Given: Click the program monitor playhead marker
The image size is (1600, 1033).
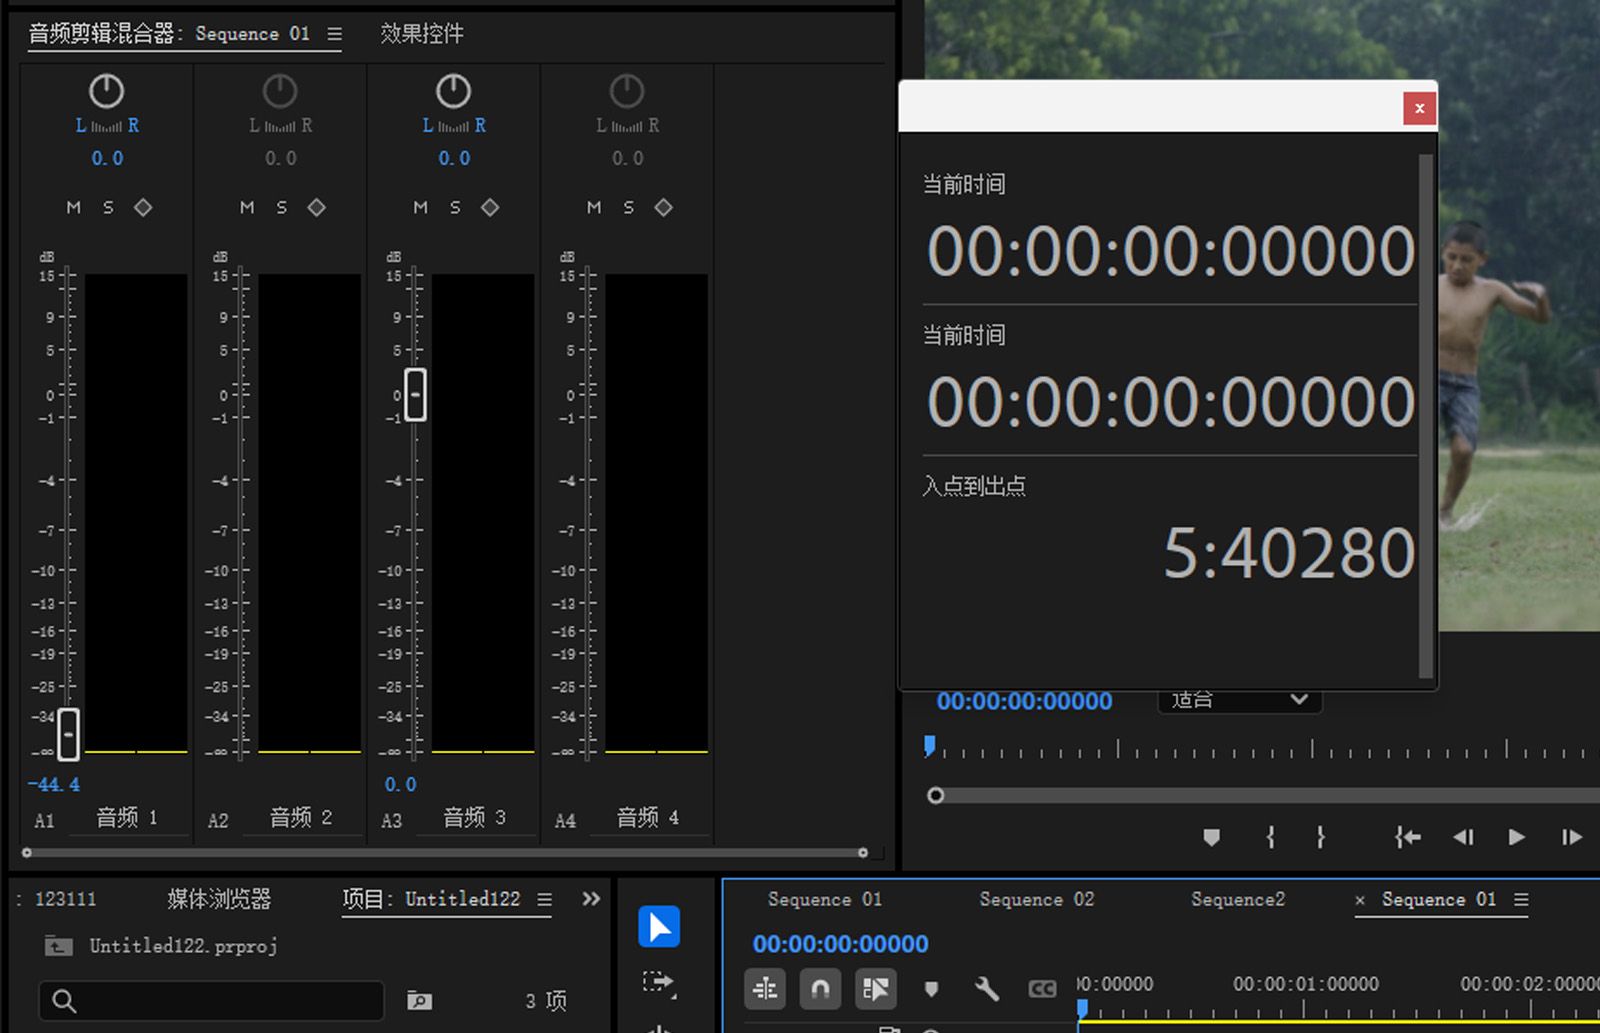Looking at the screenshot, I should coord(930,746).
